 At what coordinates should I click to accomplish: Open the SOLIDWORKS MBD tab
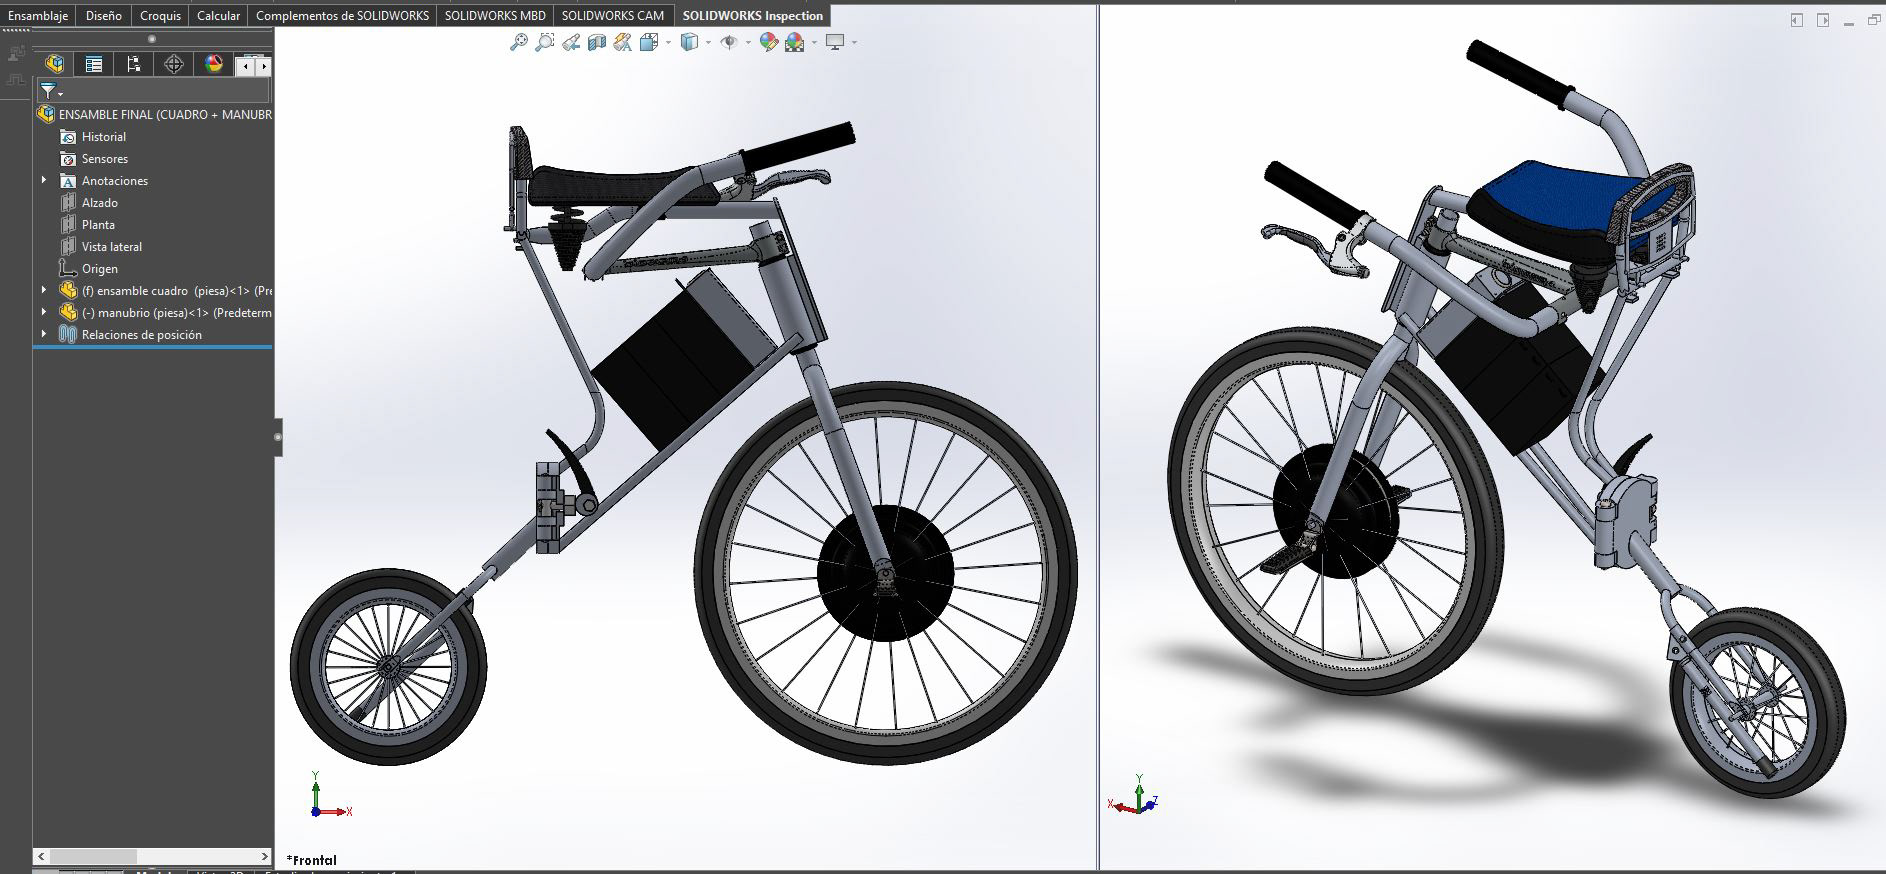495,15
